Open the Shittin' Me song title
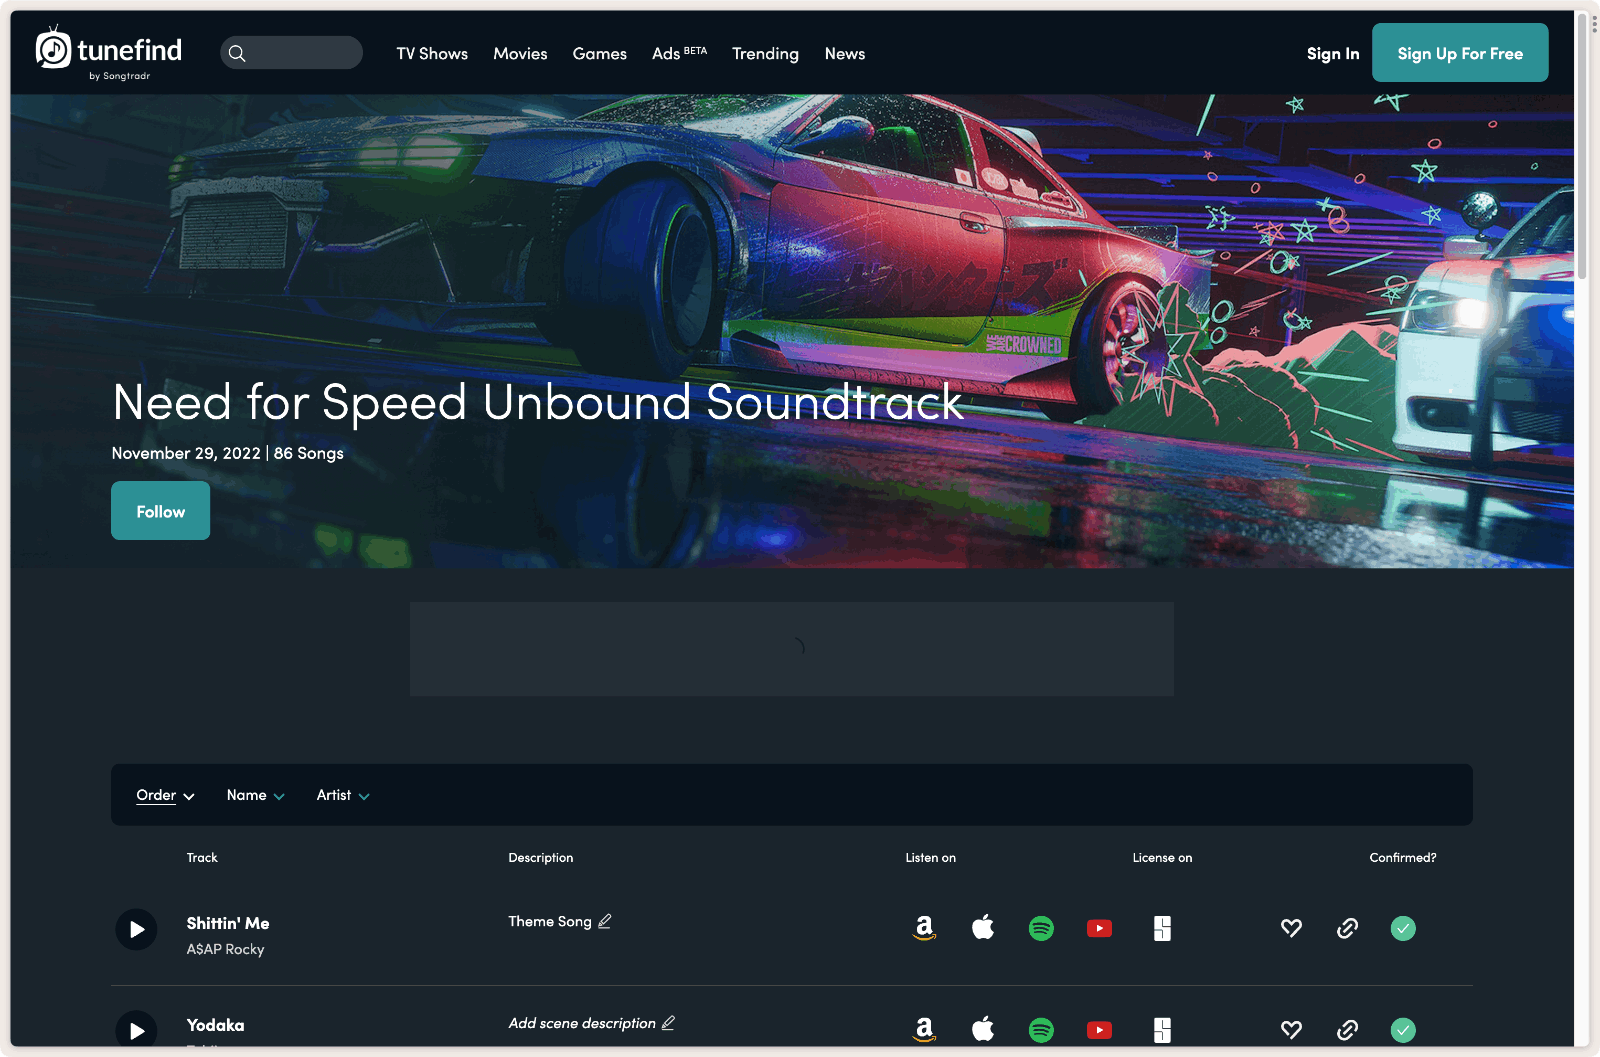 pos(228,923)
